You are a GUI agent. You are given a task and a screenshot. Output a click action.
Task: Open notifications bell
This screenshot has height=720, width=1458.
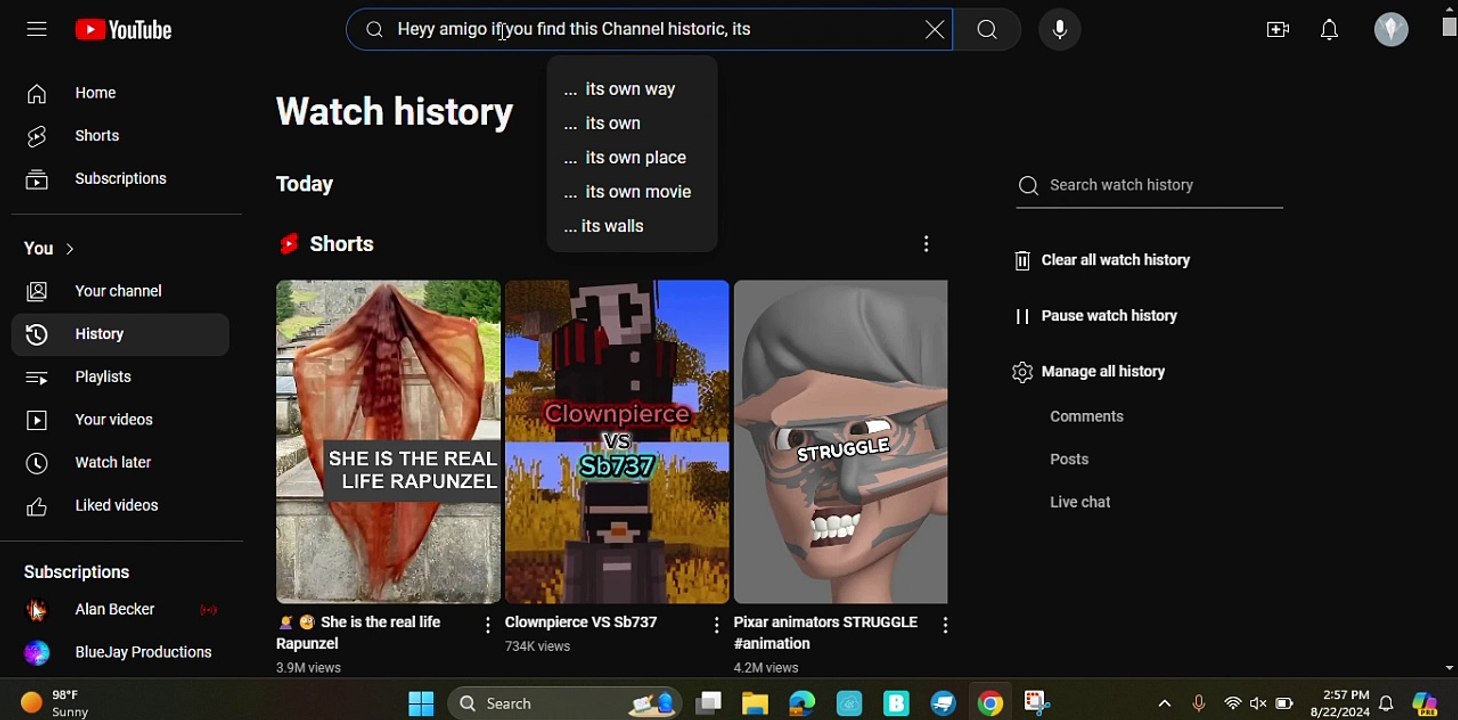pyautogui.click(x=1329, y=30)
